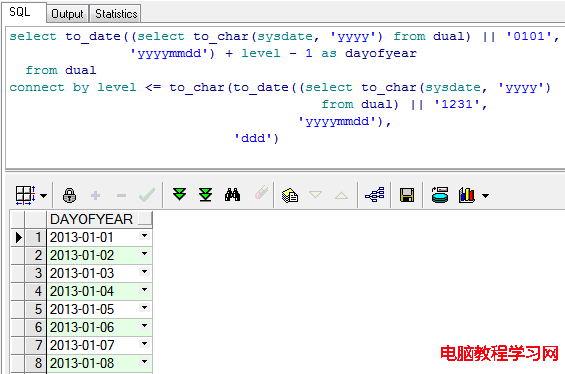Click the linked query tree icon
The height and width of the screenshot is (374, 565).
[375, 195]
